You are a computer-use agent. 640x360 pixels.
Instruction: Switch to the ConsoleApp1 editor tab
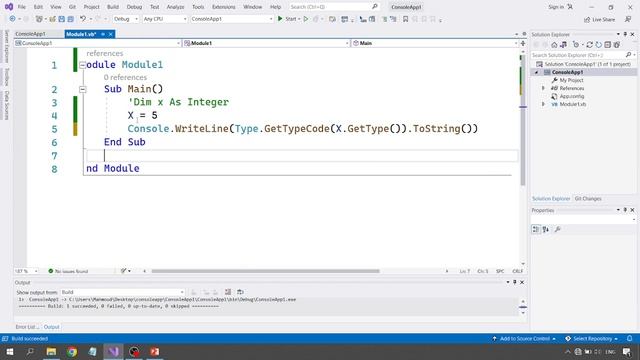pos(31,34)
